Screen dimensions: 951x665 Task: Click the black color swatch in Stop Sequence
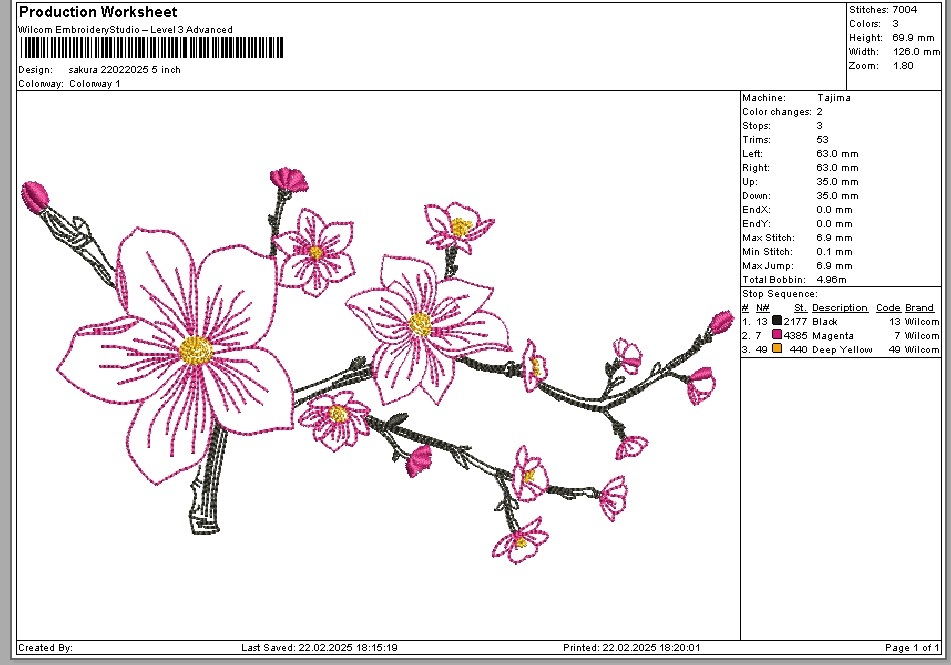(x=777, y=322)
